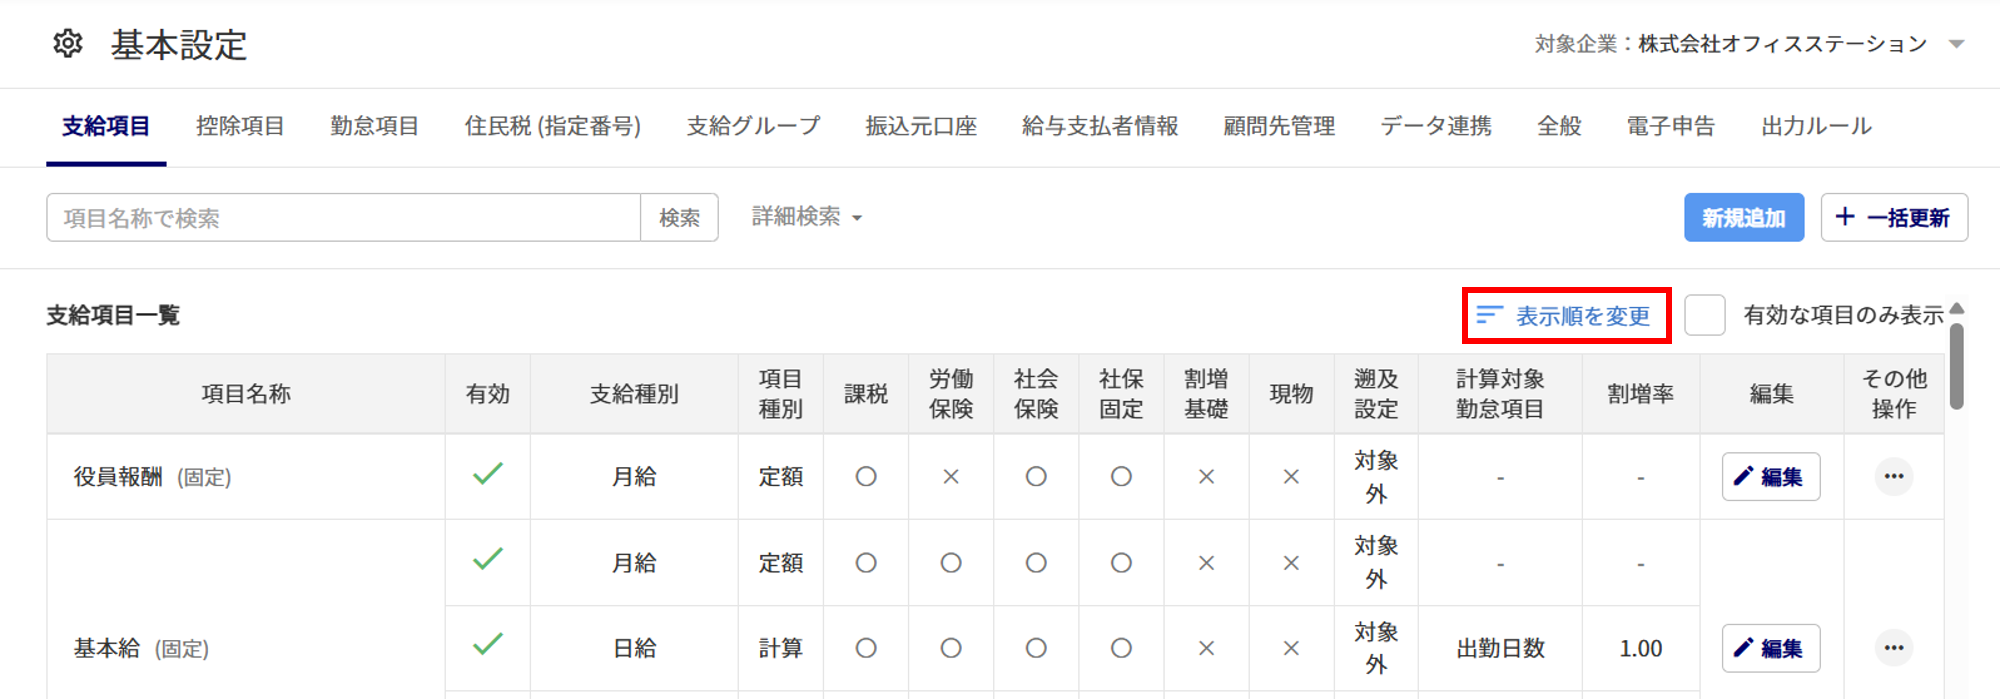This screenshot has height=699, width=2000.
Task: Click the 支給項目一覧 heading
Action: click(113, 316)
